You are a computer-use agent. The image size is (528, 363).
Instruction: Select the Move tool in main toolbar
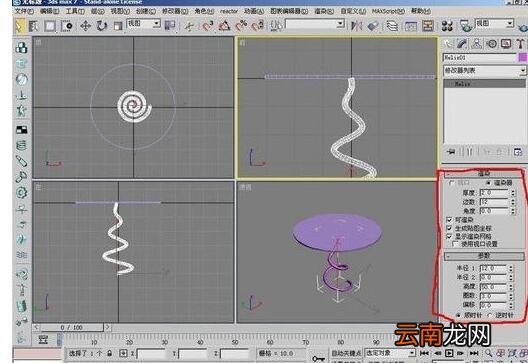86,26
